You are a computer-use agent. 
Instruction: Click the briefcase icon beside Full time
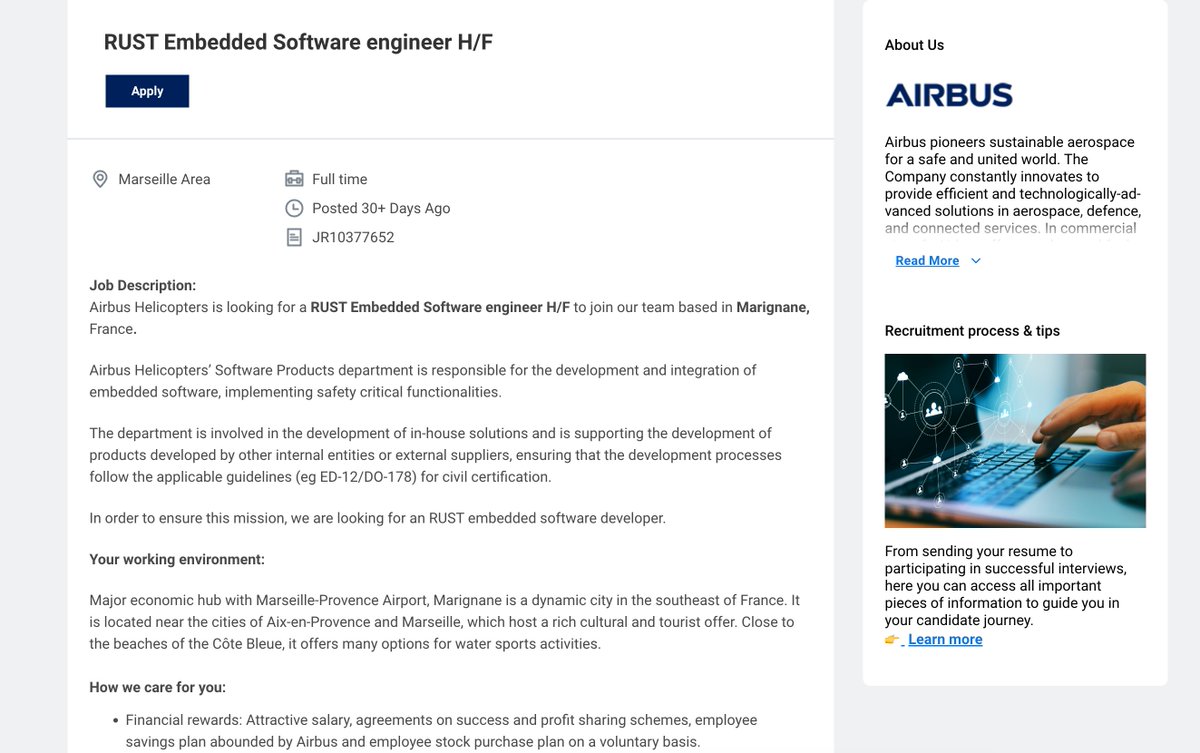point(294,179)
